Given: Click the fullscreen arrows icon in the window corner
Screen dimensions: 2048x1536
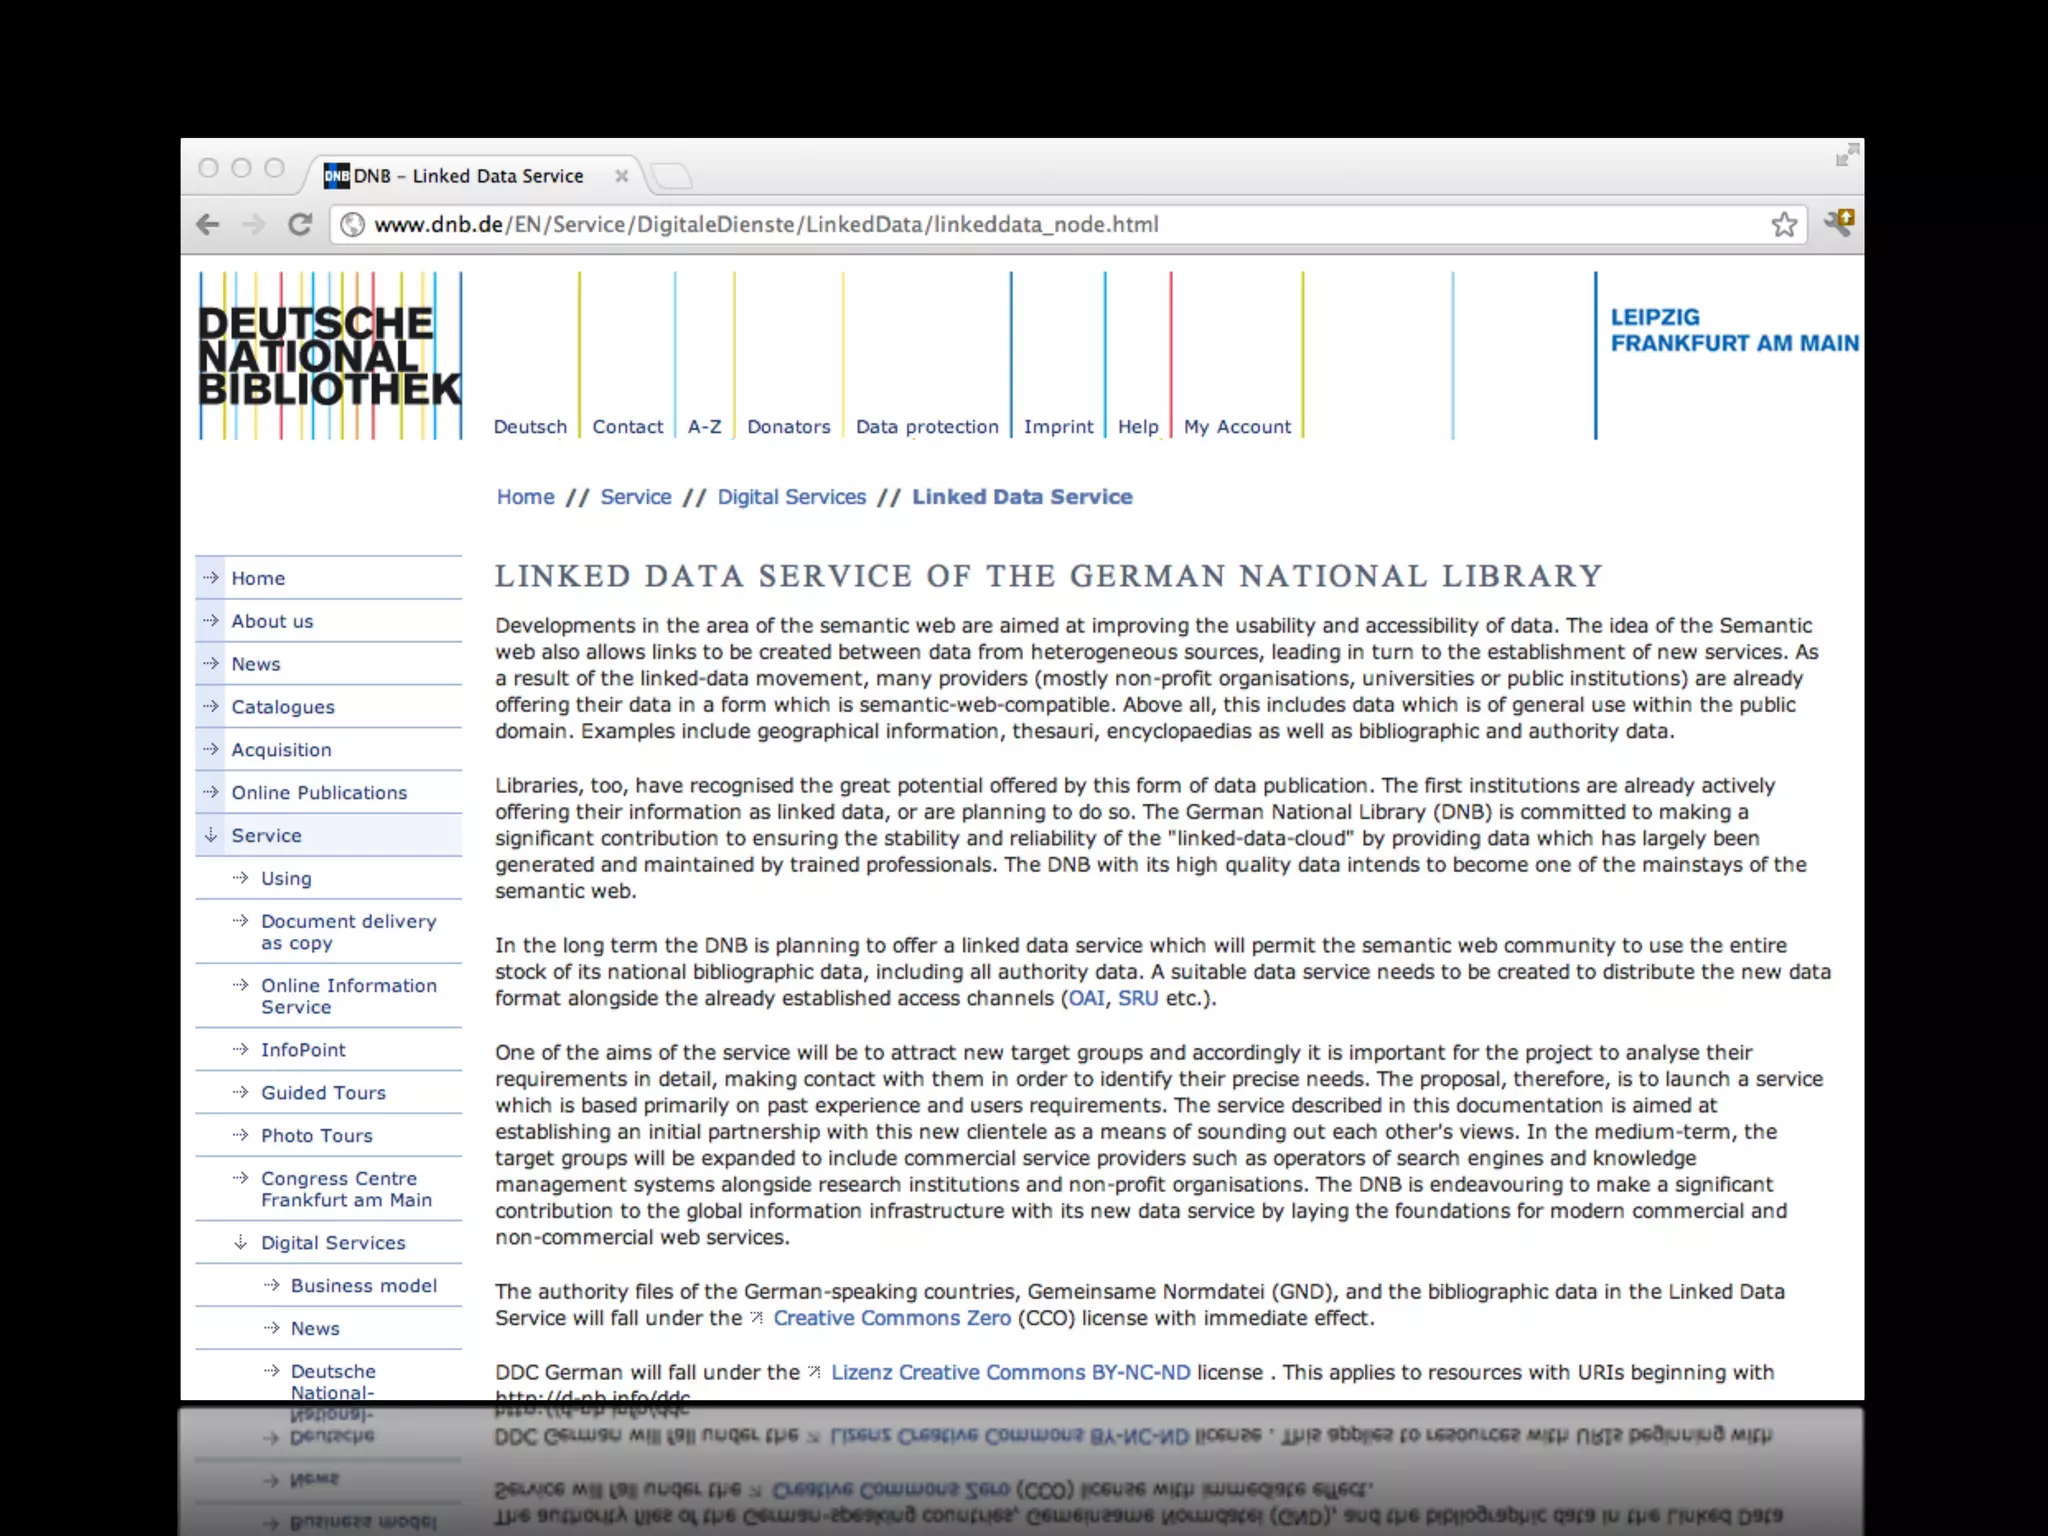Looking at the screenshot, I should tap(1846, 156).
